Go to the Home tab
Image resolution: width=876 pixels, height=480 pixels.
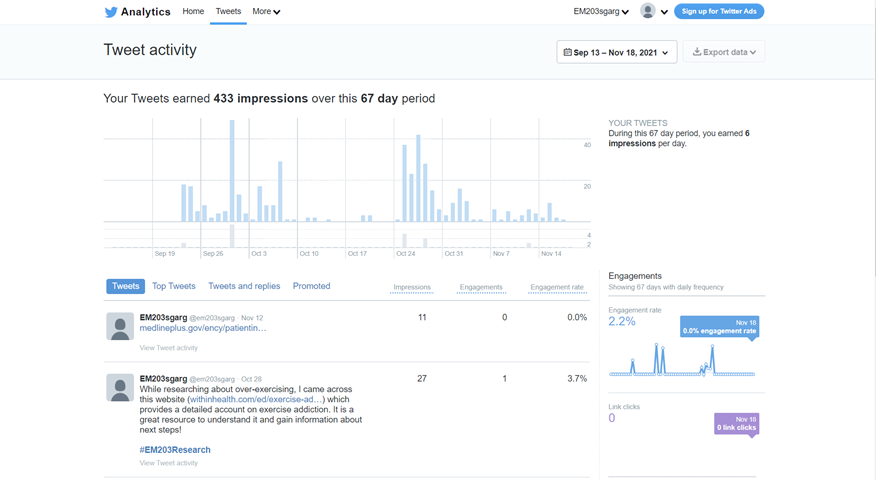coord(193,11)
